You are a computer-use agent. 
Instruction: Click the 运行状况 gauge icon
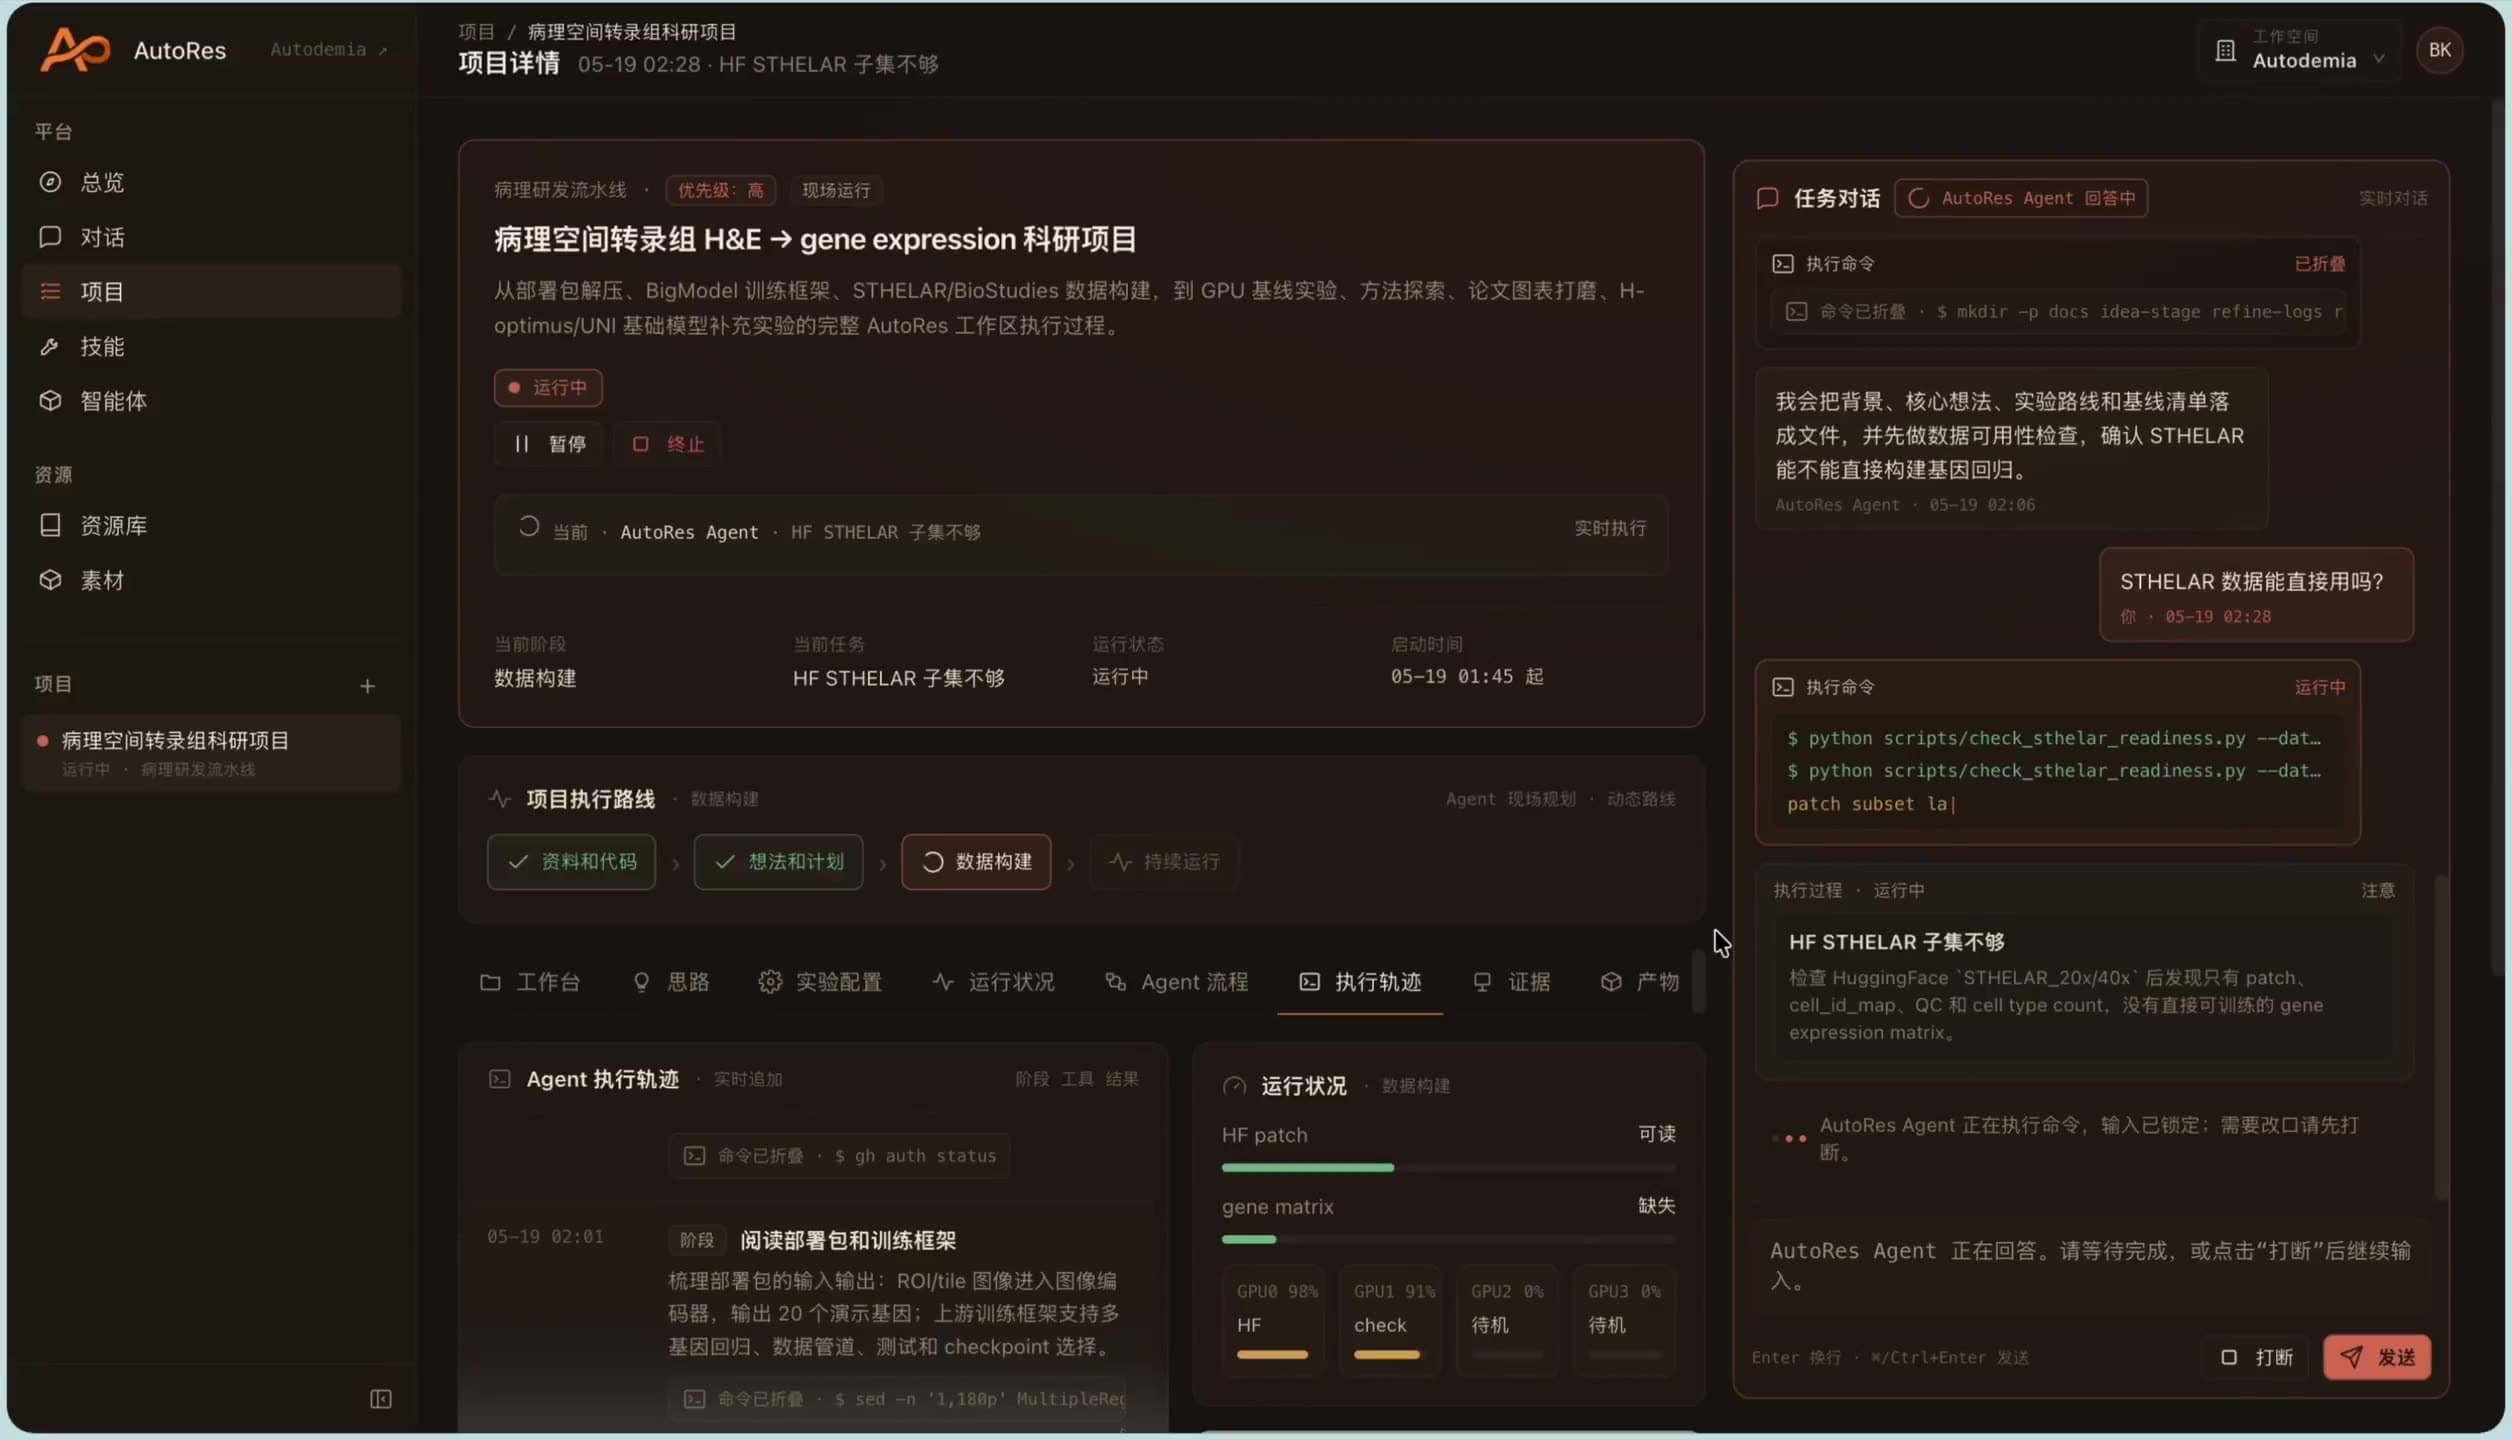tap(1235, 1085)
